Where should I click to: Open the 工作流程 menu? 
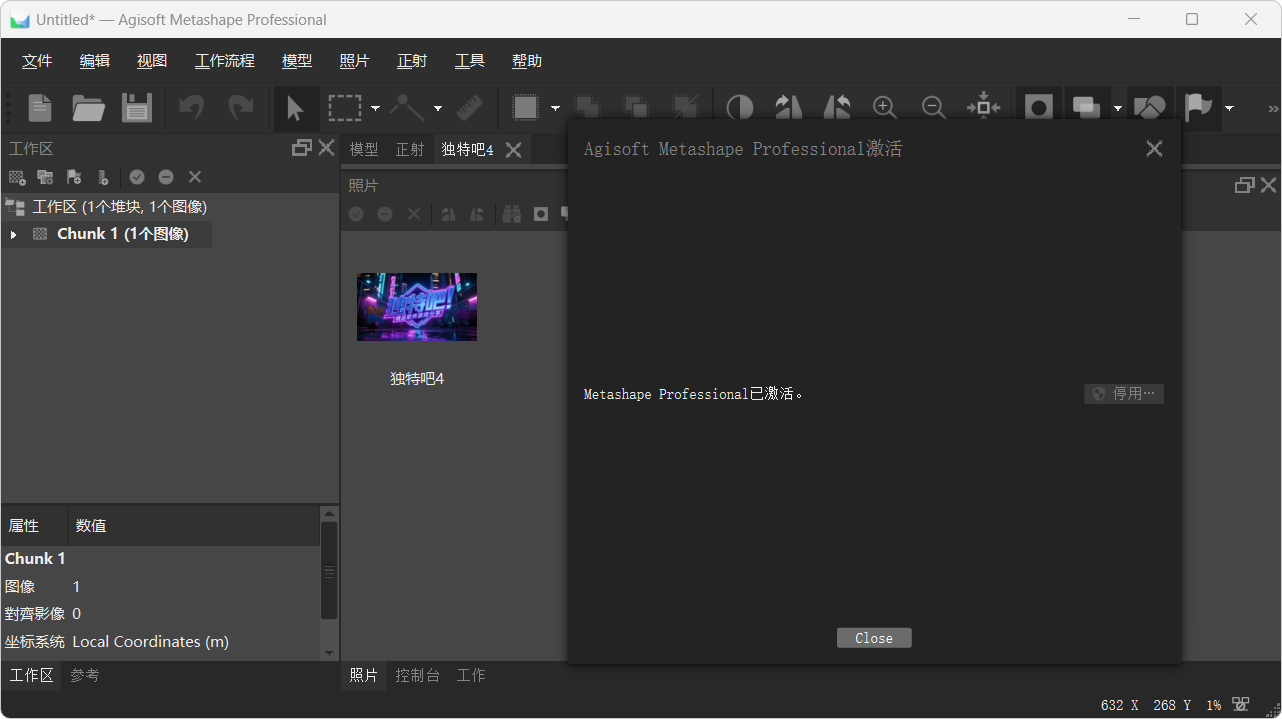point(225,61)
